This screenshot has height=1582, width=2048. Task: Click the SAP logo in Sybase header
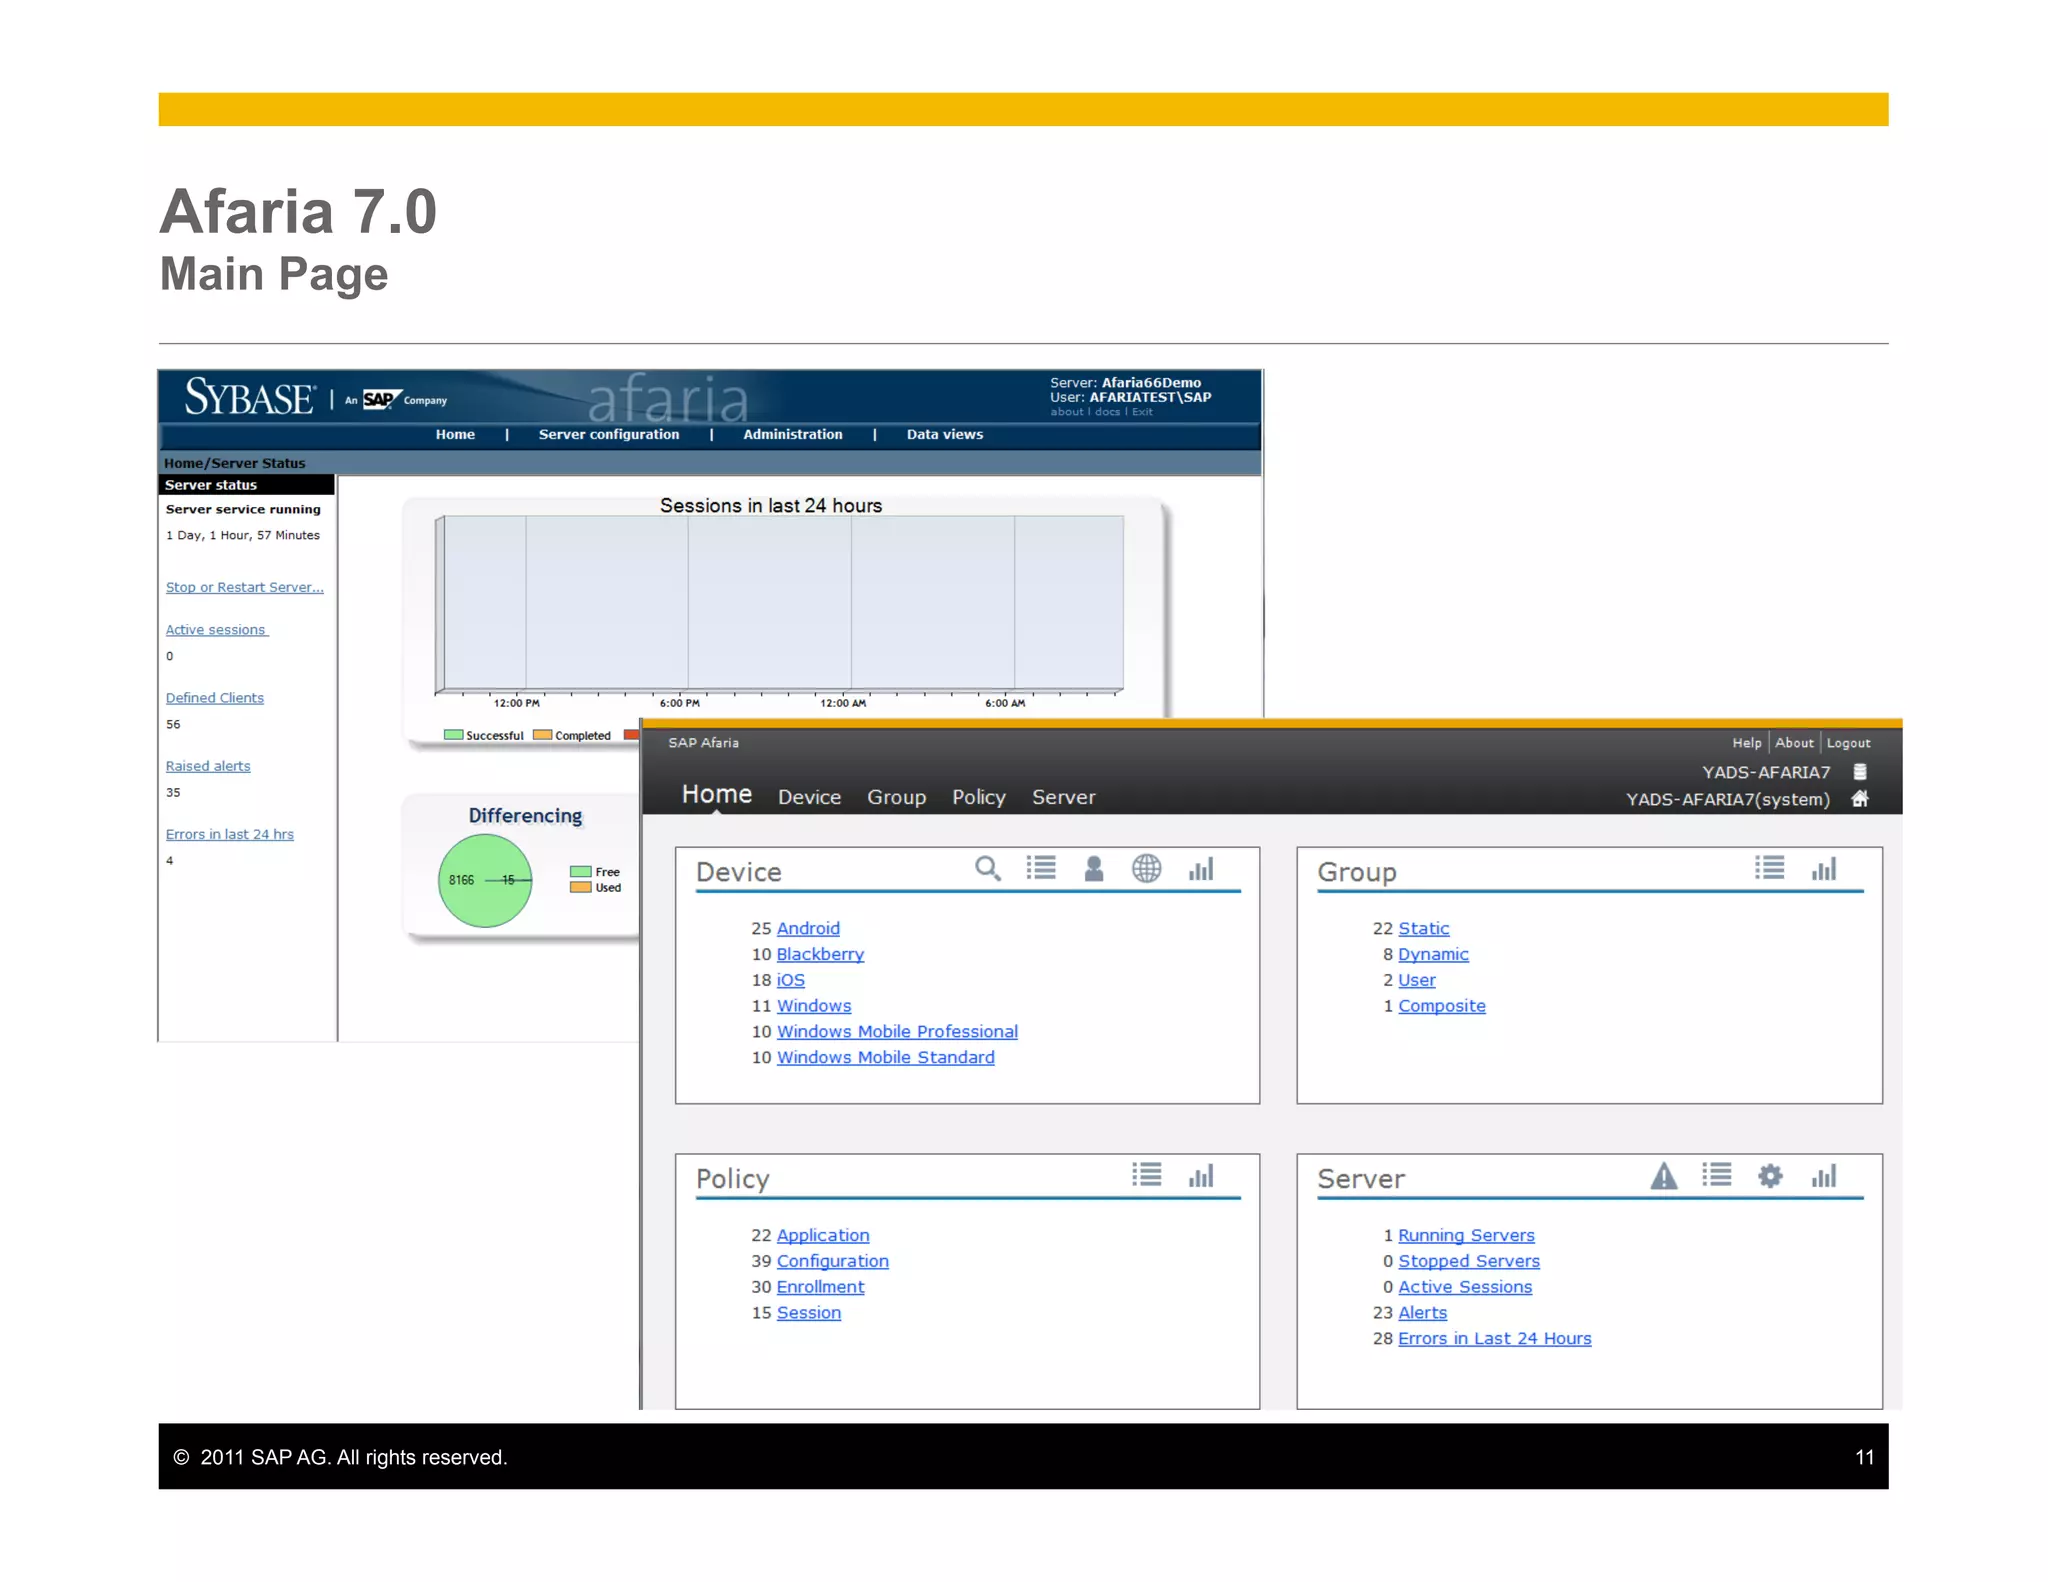tap(381, 399)
